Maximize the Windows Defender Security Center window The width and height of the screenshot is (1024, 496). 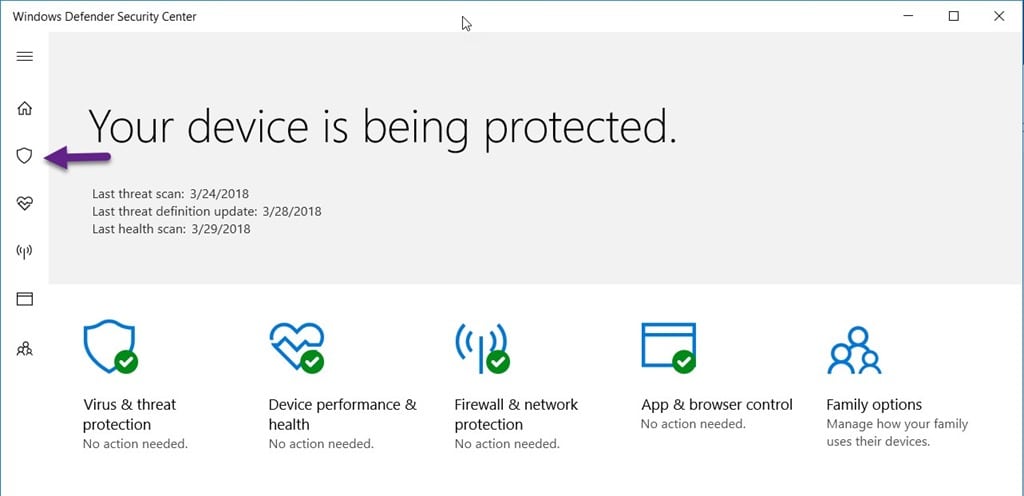953,16
